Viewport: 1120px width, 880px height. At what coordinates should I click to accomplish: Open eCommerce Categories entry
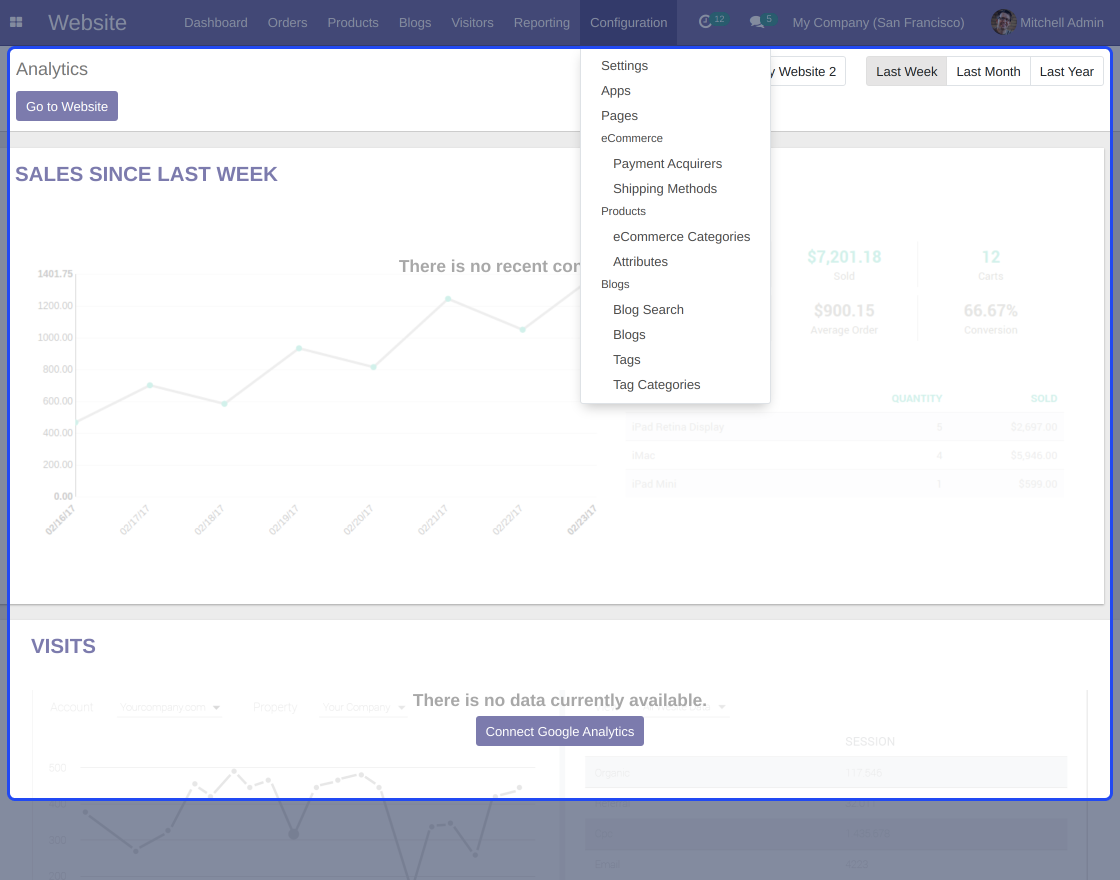676,236
